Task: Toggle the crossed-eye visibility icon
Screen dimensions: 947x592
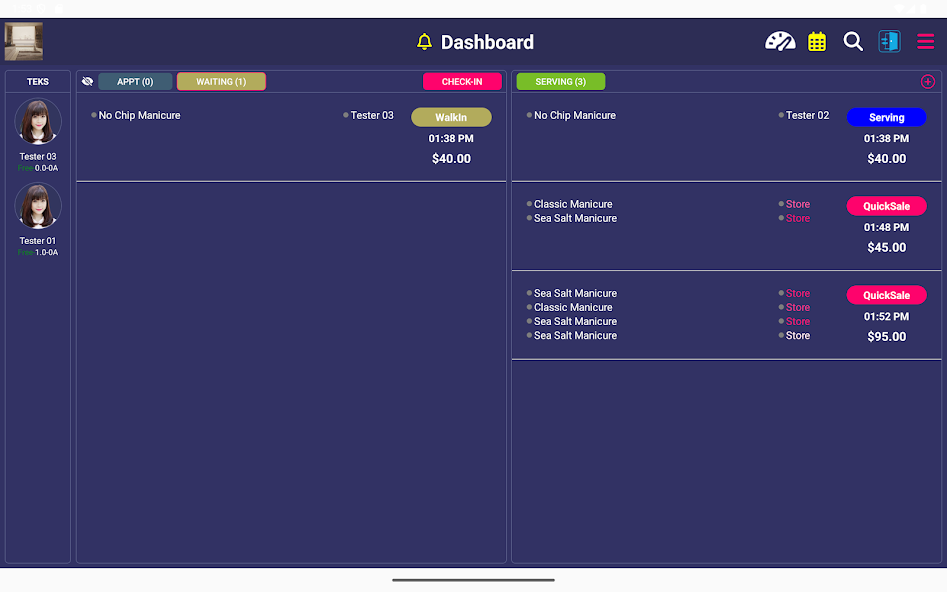Action: pos(87,82)
